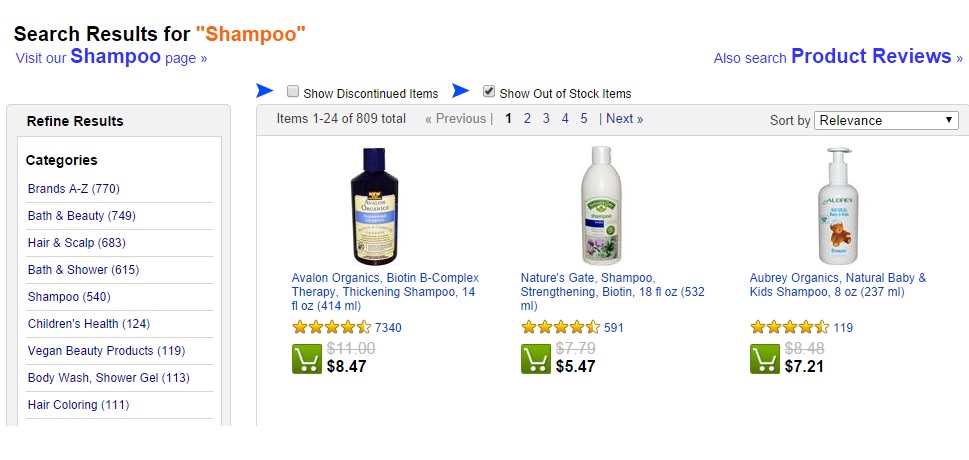Add Nature's Gate shampoo to cart
The image size is (969, 460).
pyautogui.click(x=536, y=359)
